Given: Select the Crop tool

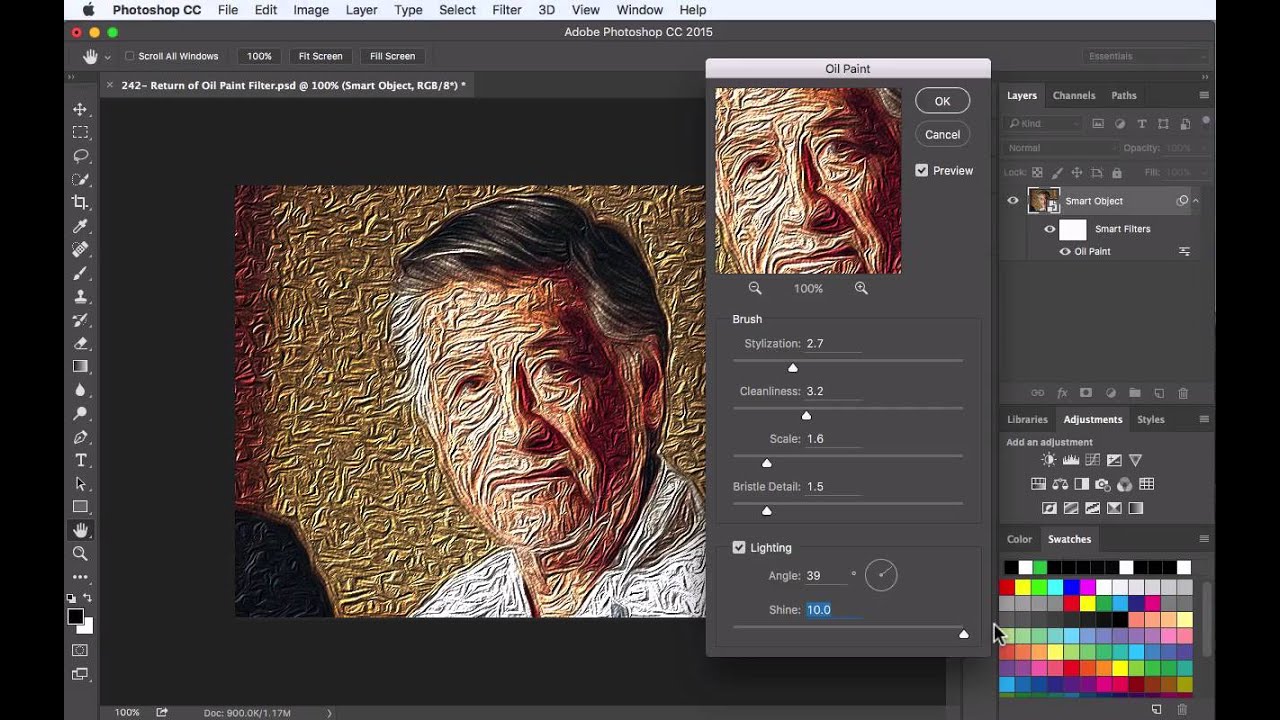Looking at the screenshot, I should pyautogui.click(x=81, y=202).
